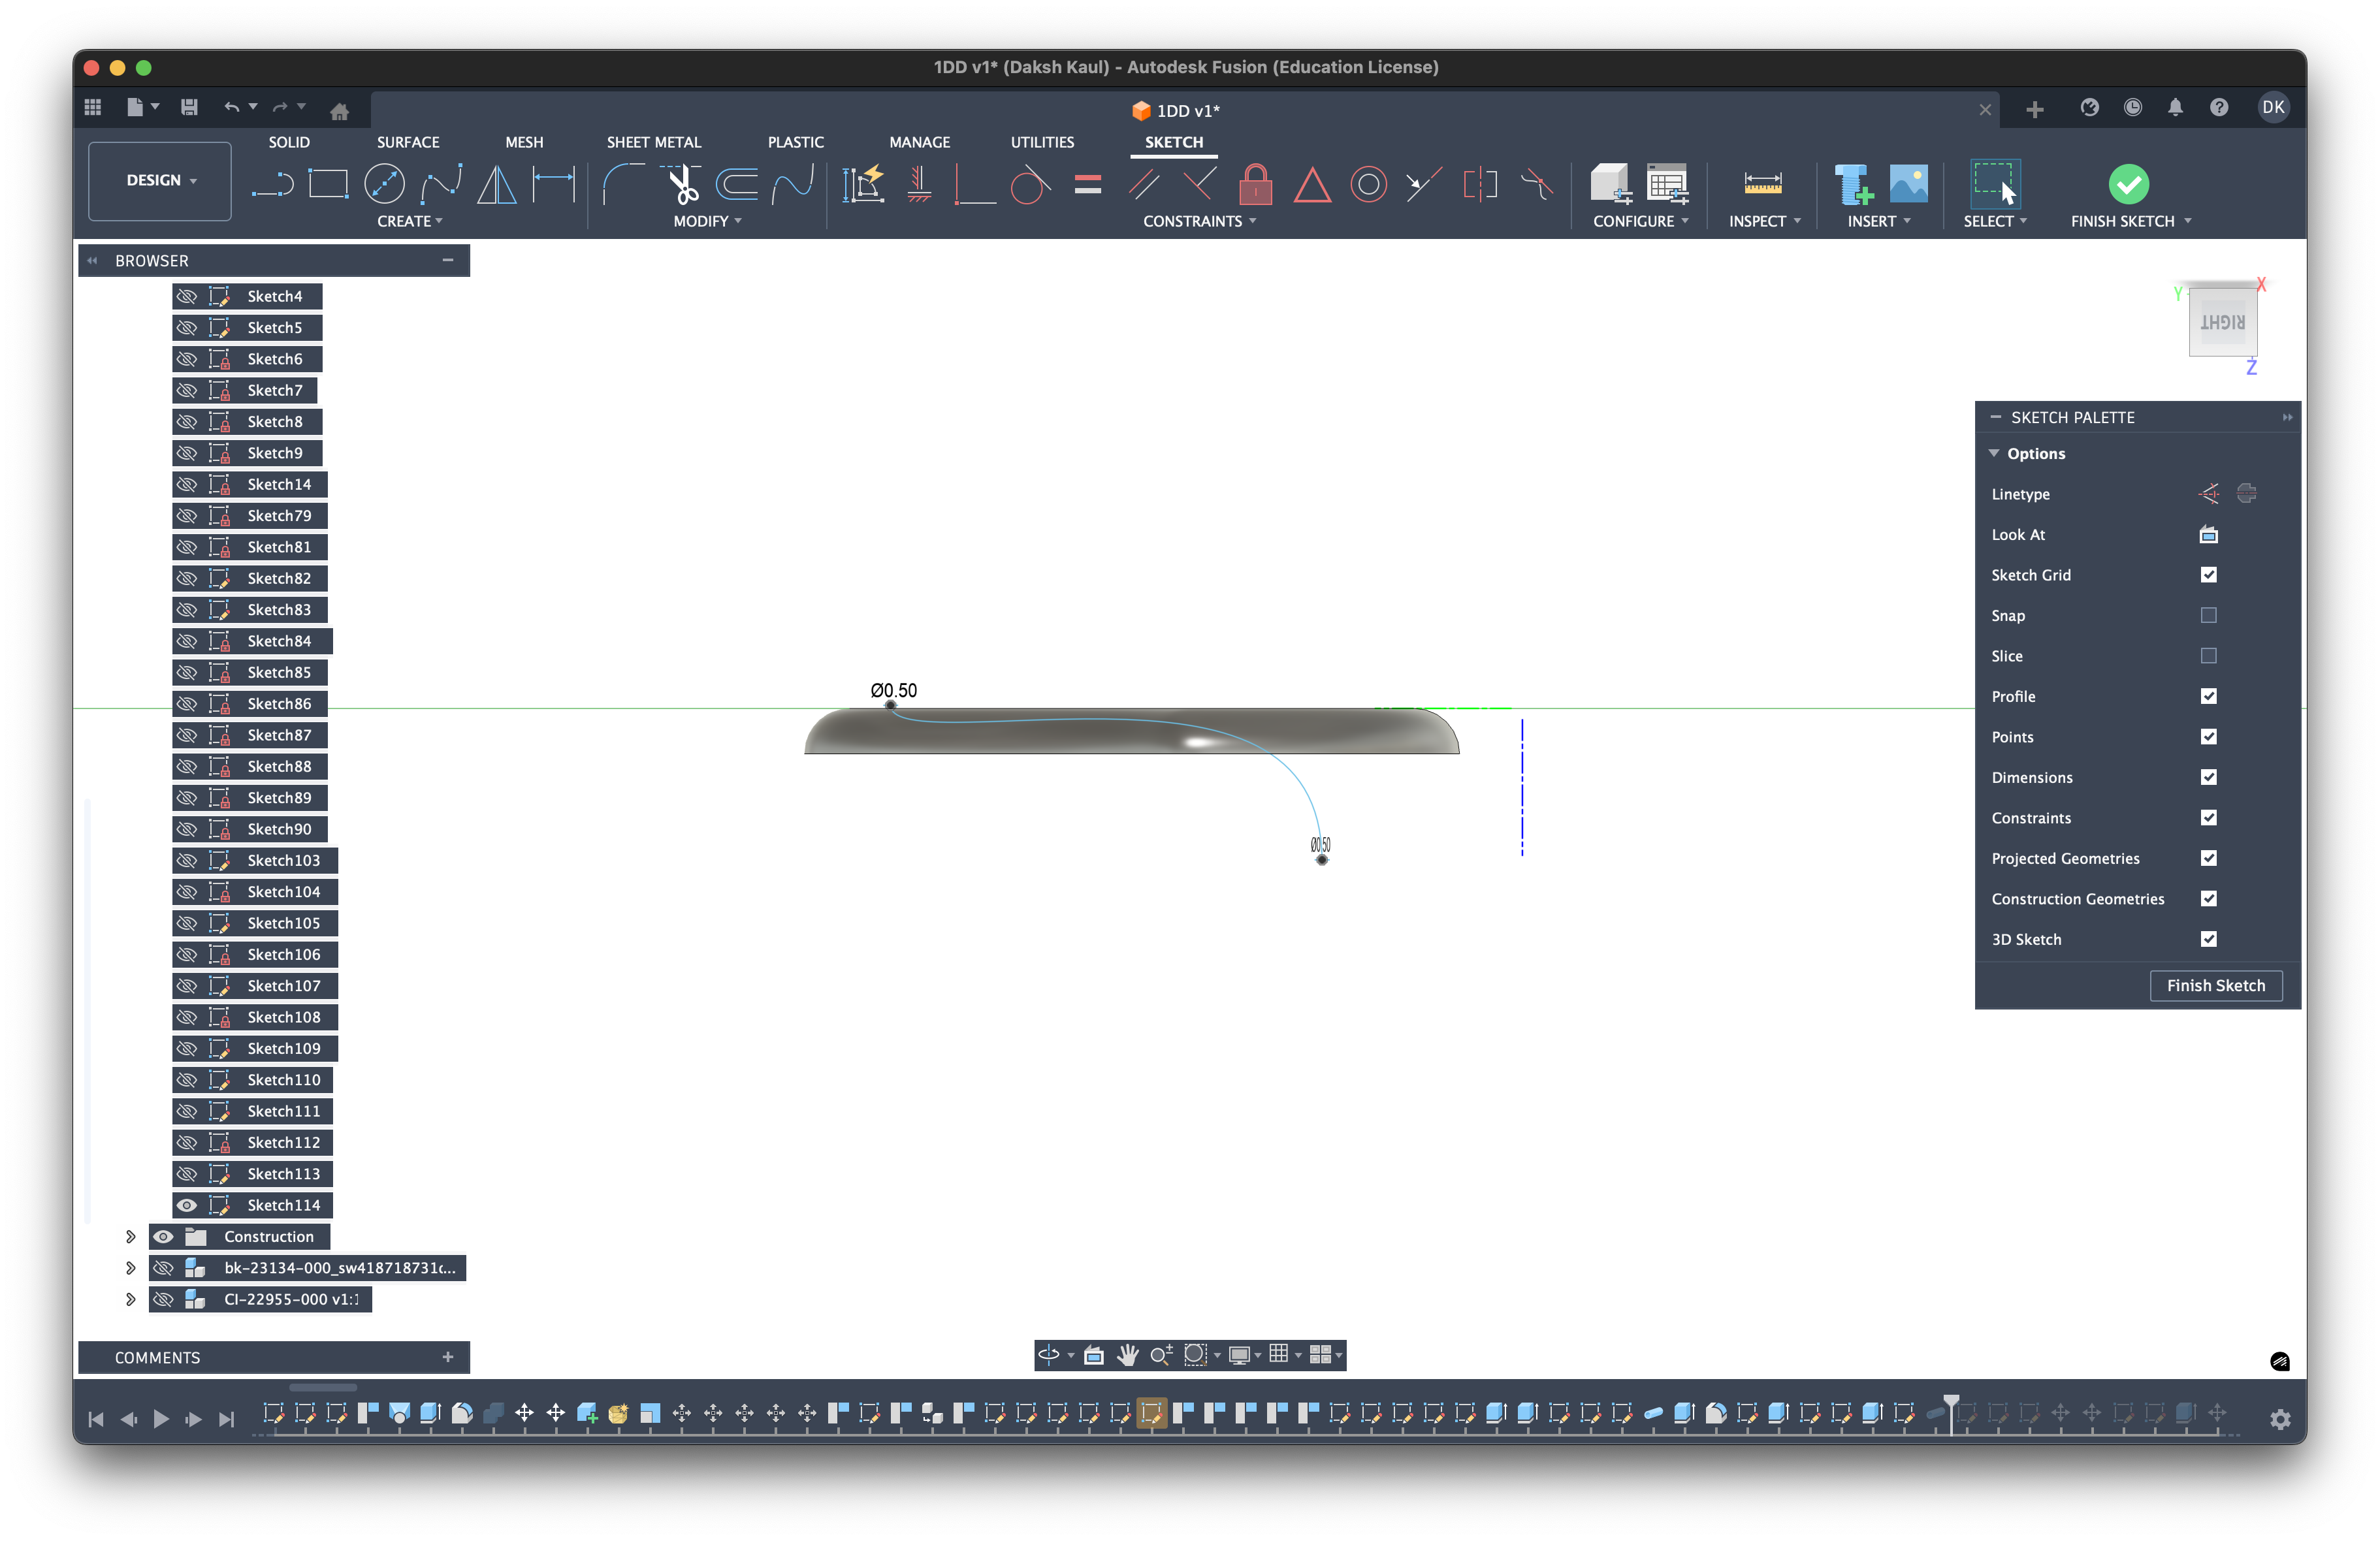
Task: Click the 2-Point Rectangle tool
Action: (327, 185)
